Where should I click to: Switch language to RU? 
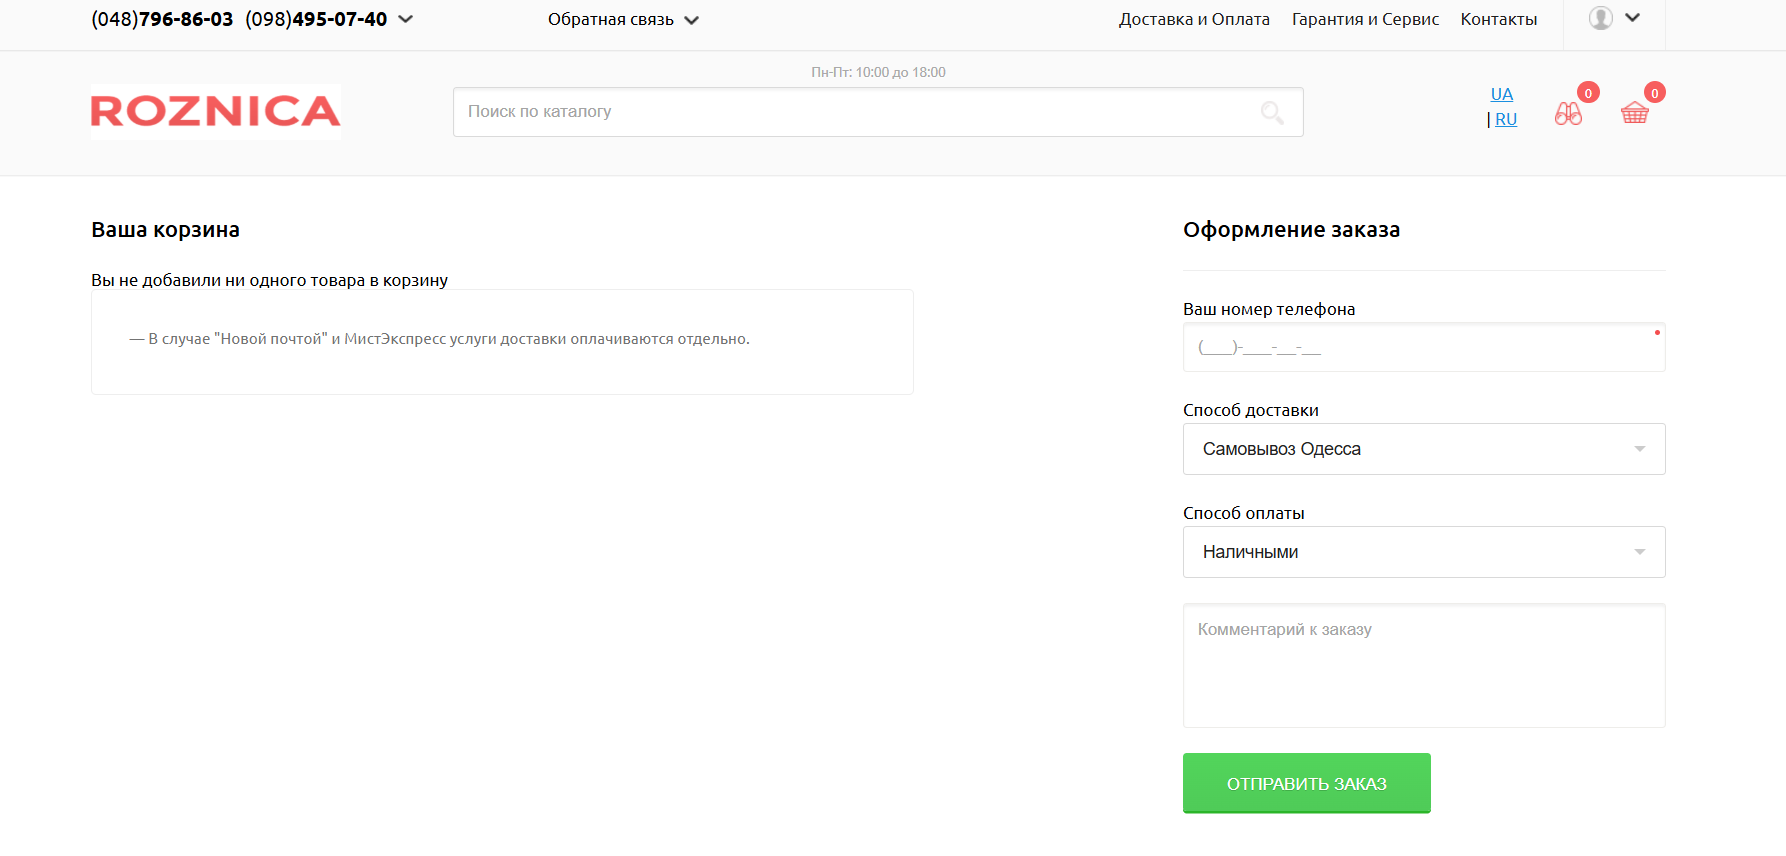tap(1505, 119)
